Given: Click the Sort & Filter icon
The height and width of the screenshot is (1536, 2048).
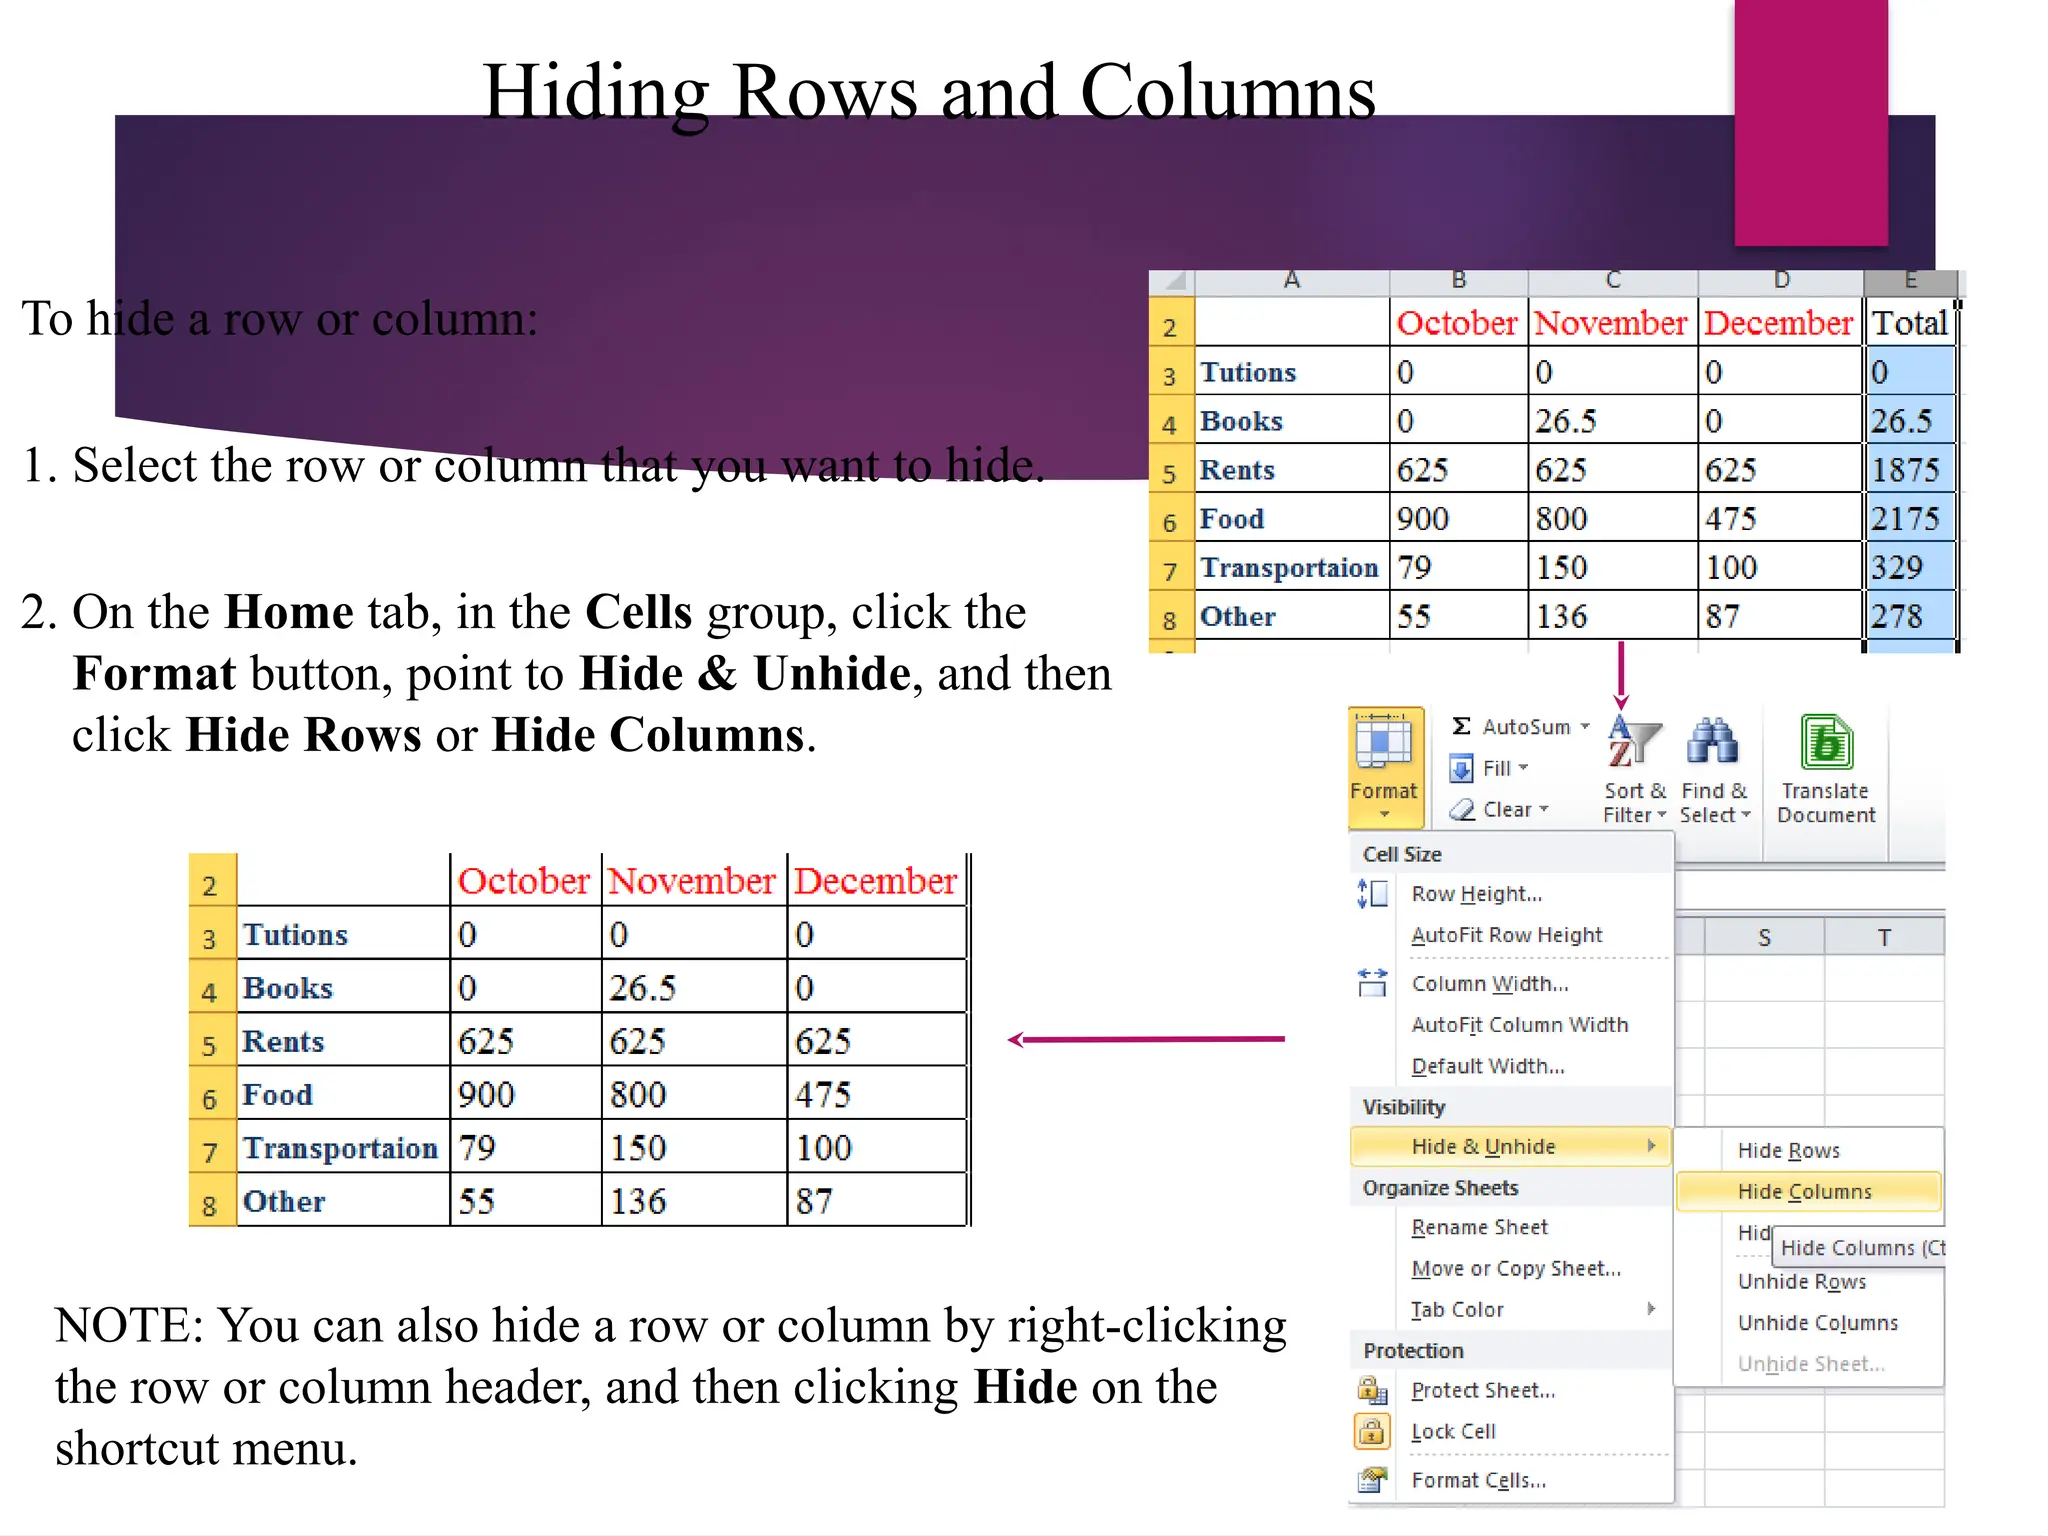Looking at the screenshot, I should [x=1634, y=744].
